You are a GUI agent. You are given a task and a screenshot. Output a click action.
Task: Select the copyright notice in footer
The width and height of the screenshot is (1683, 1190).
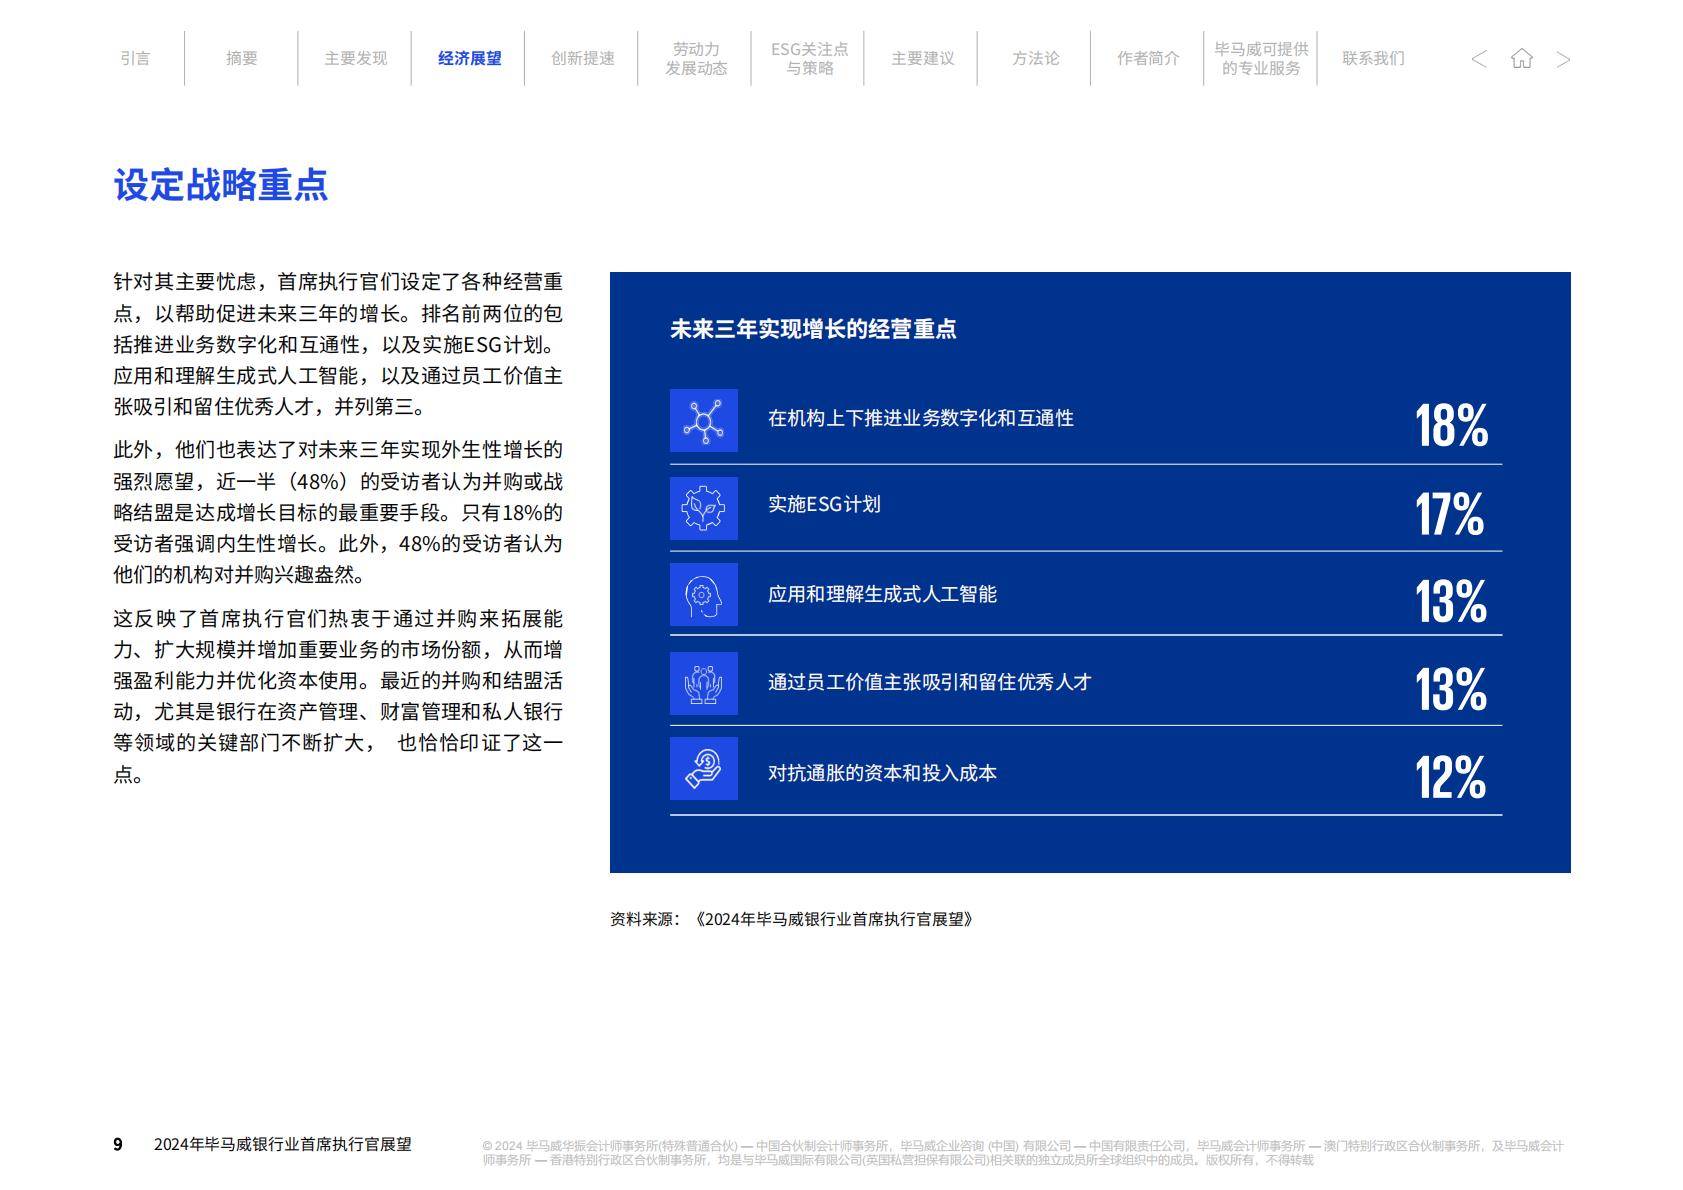click(x=1022, y=1153)
